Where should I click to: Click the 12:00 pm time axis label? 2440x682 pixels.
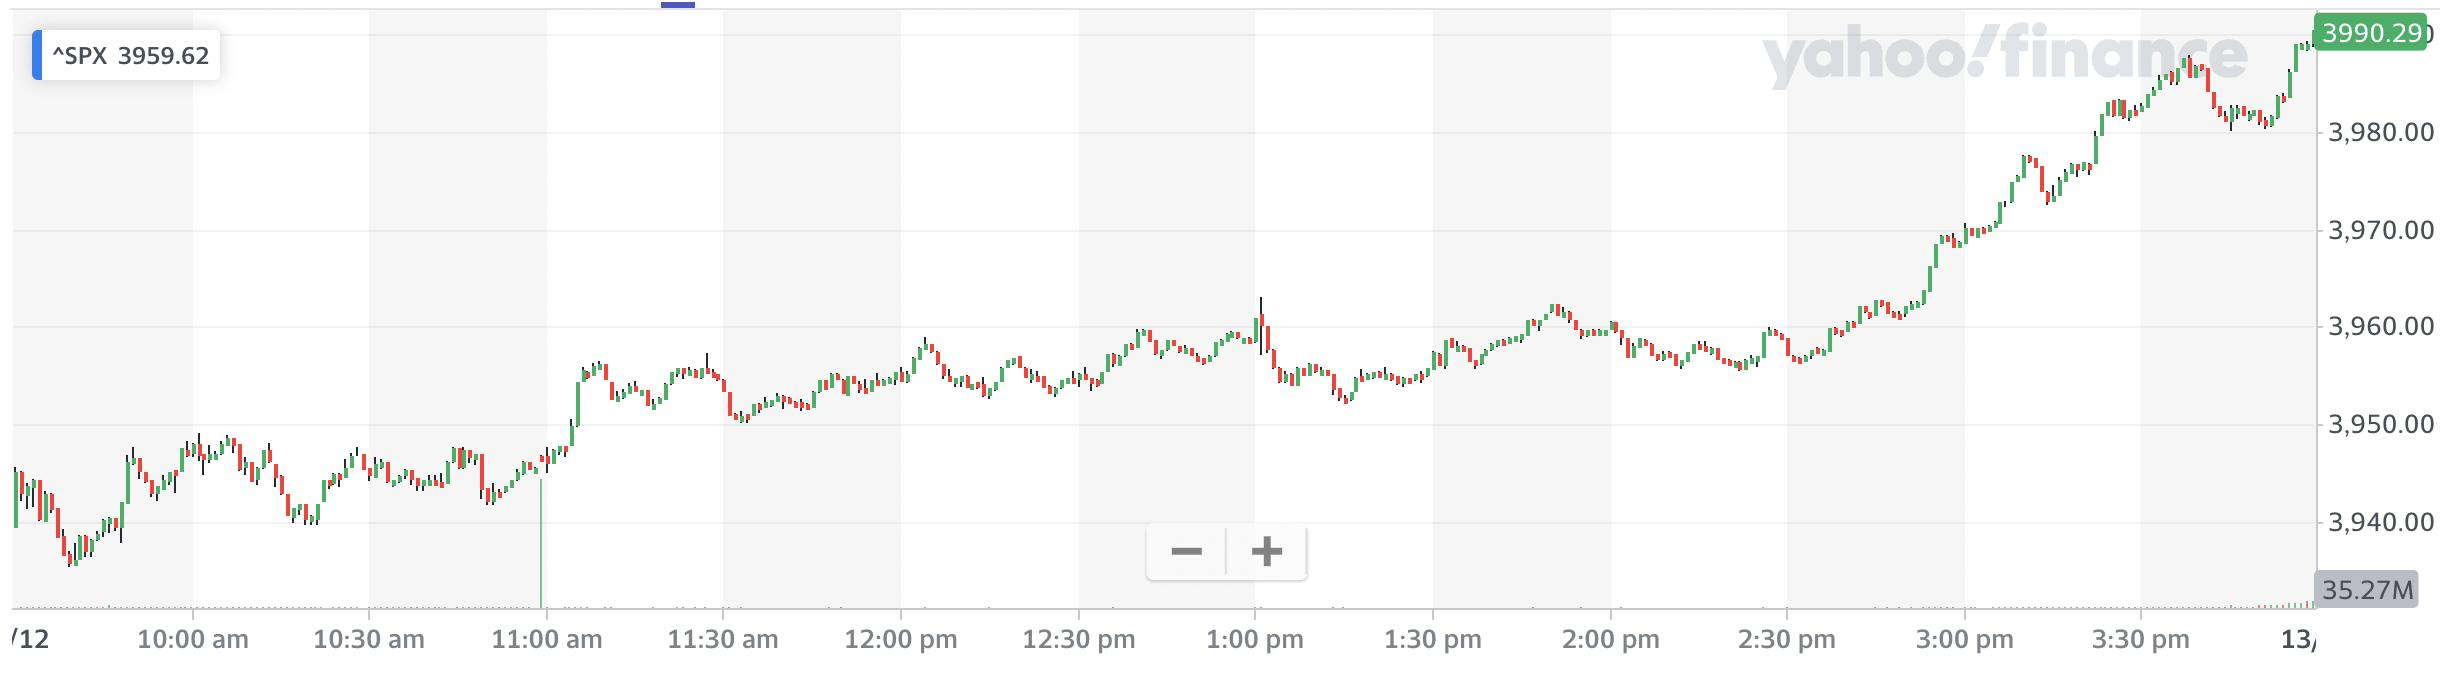[900, 640]
